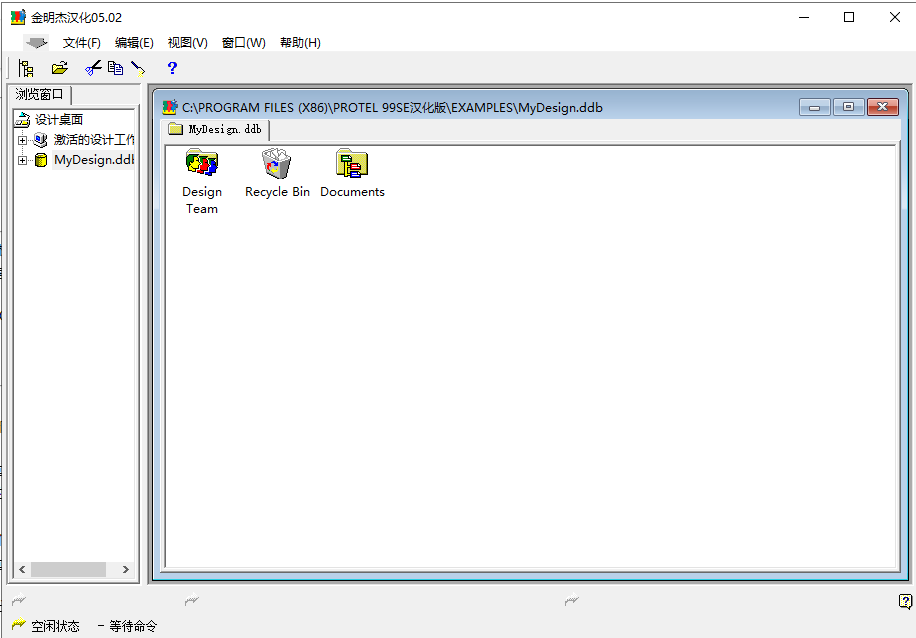Viewport: 916px width, 638px height.
Task: Click the open file folder icon
Action: pyautogui.click(x=60, y=68)
